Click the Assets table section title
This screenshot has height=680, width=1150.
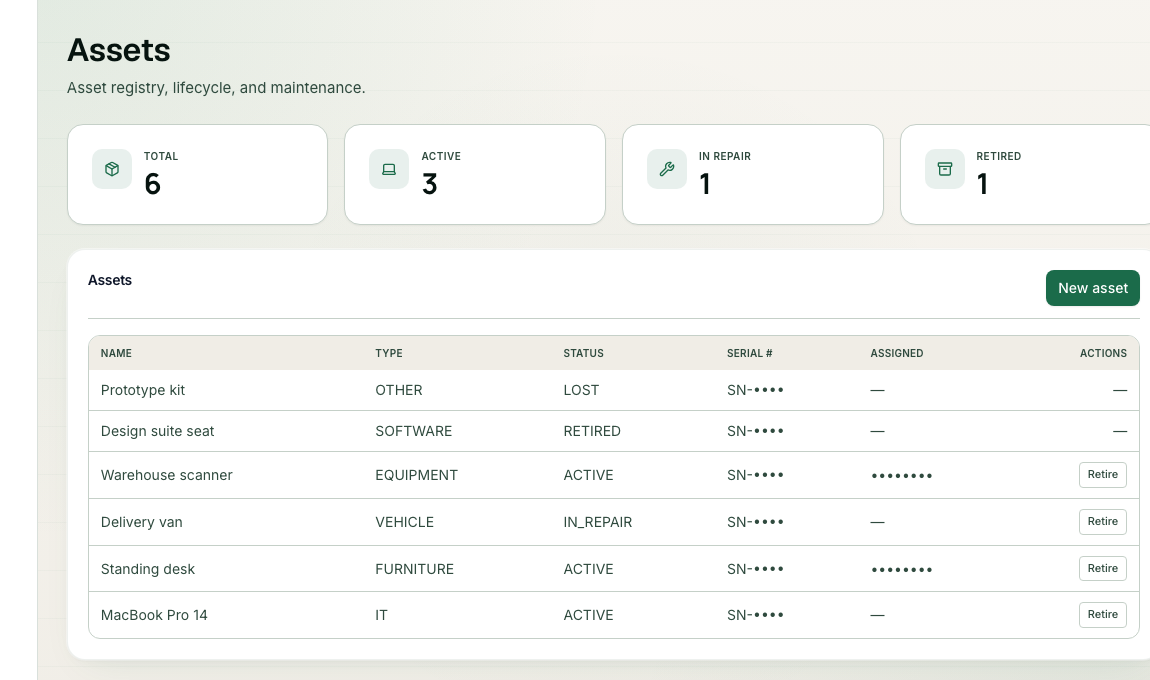click(110, 280)
